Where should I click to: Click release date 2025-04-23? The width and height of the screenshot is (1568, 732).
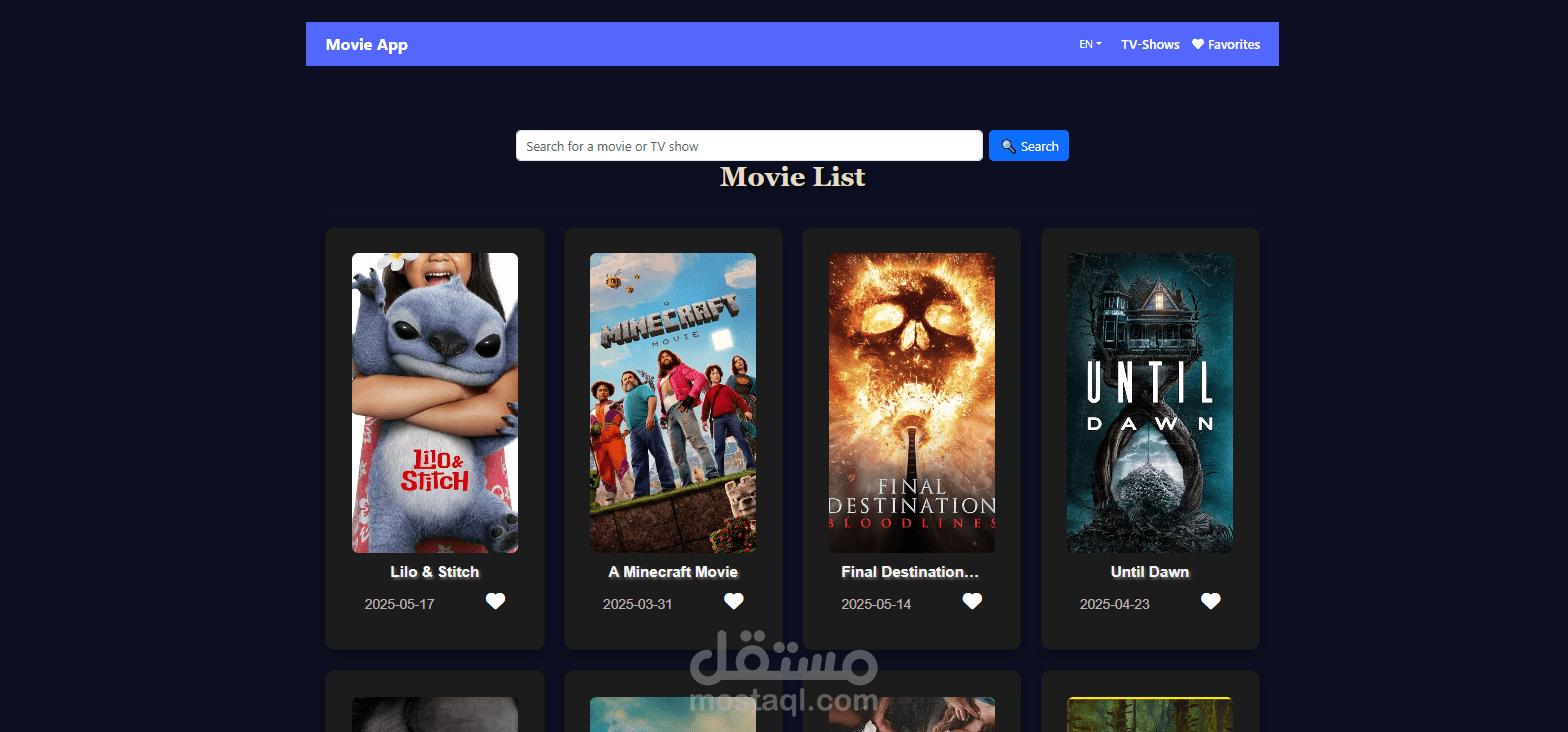click(1115, 604)
